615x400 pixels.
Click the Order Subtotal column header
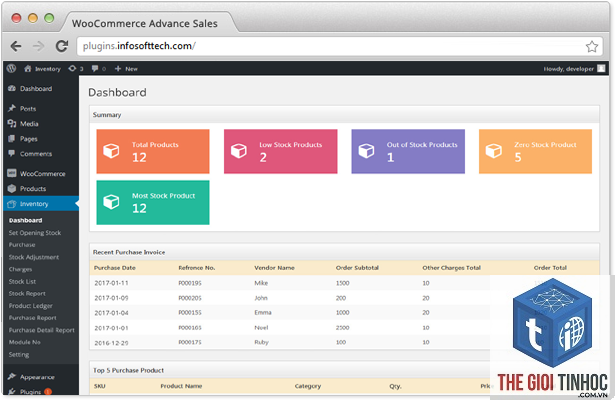357,268
